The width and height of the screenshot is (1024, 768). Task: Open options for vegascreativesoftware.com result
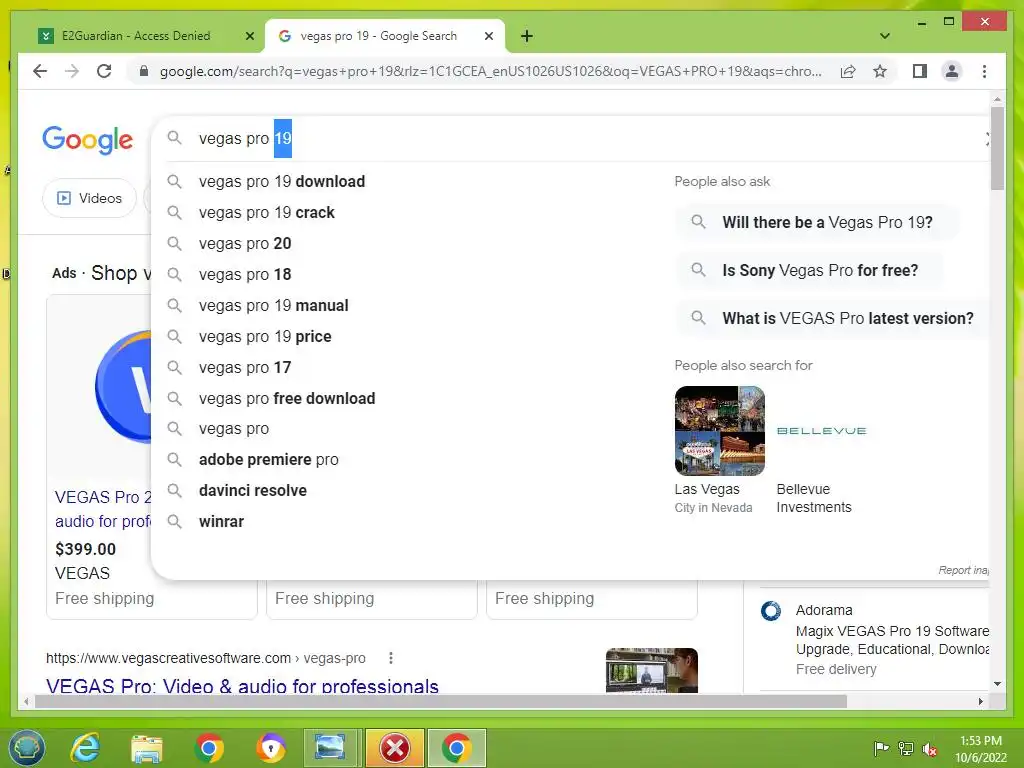click(x=391, y=658)
